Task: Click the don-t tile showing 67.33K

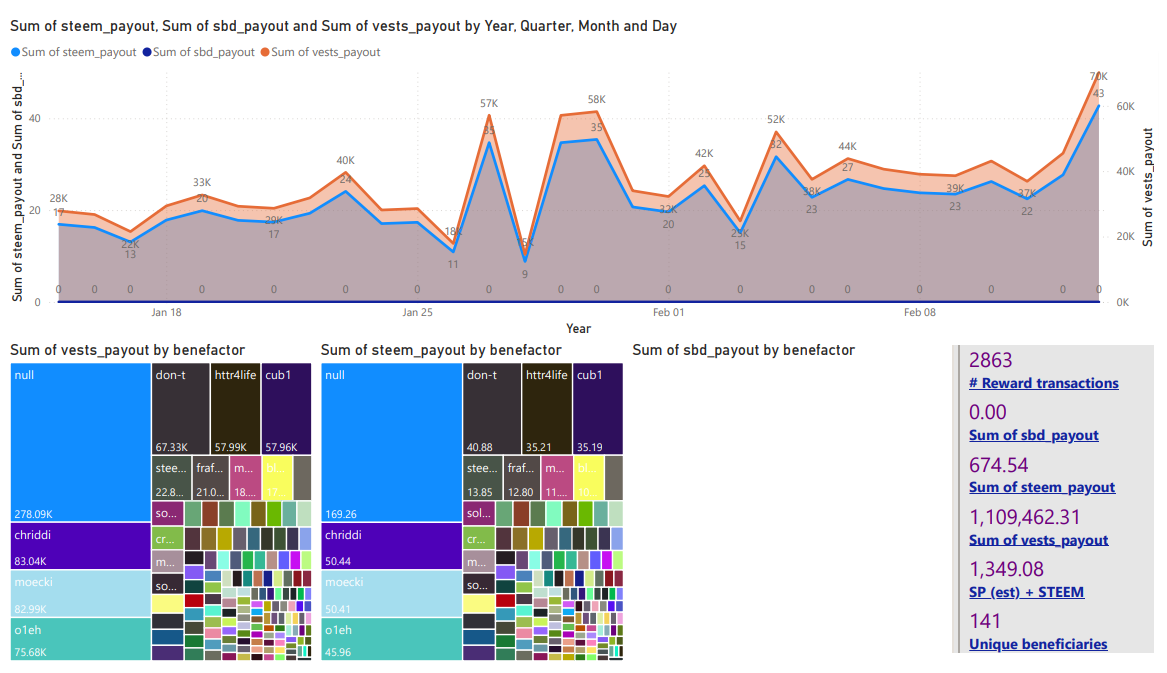Action: tap(181, 409)
